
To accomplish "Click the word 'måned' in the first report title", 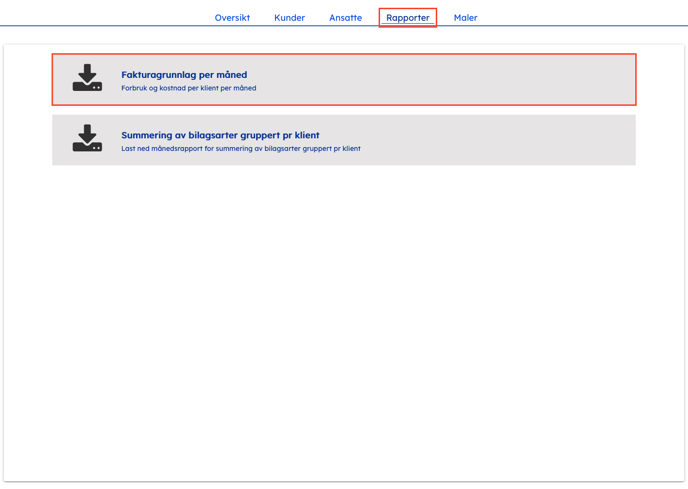I will coord(231,75).
